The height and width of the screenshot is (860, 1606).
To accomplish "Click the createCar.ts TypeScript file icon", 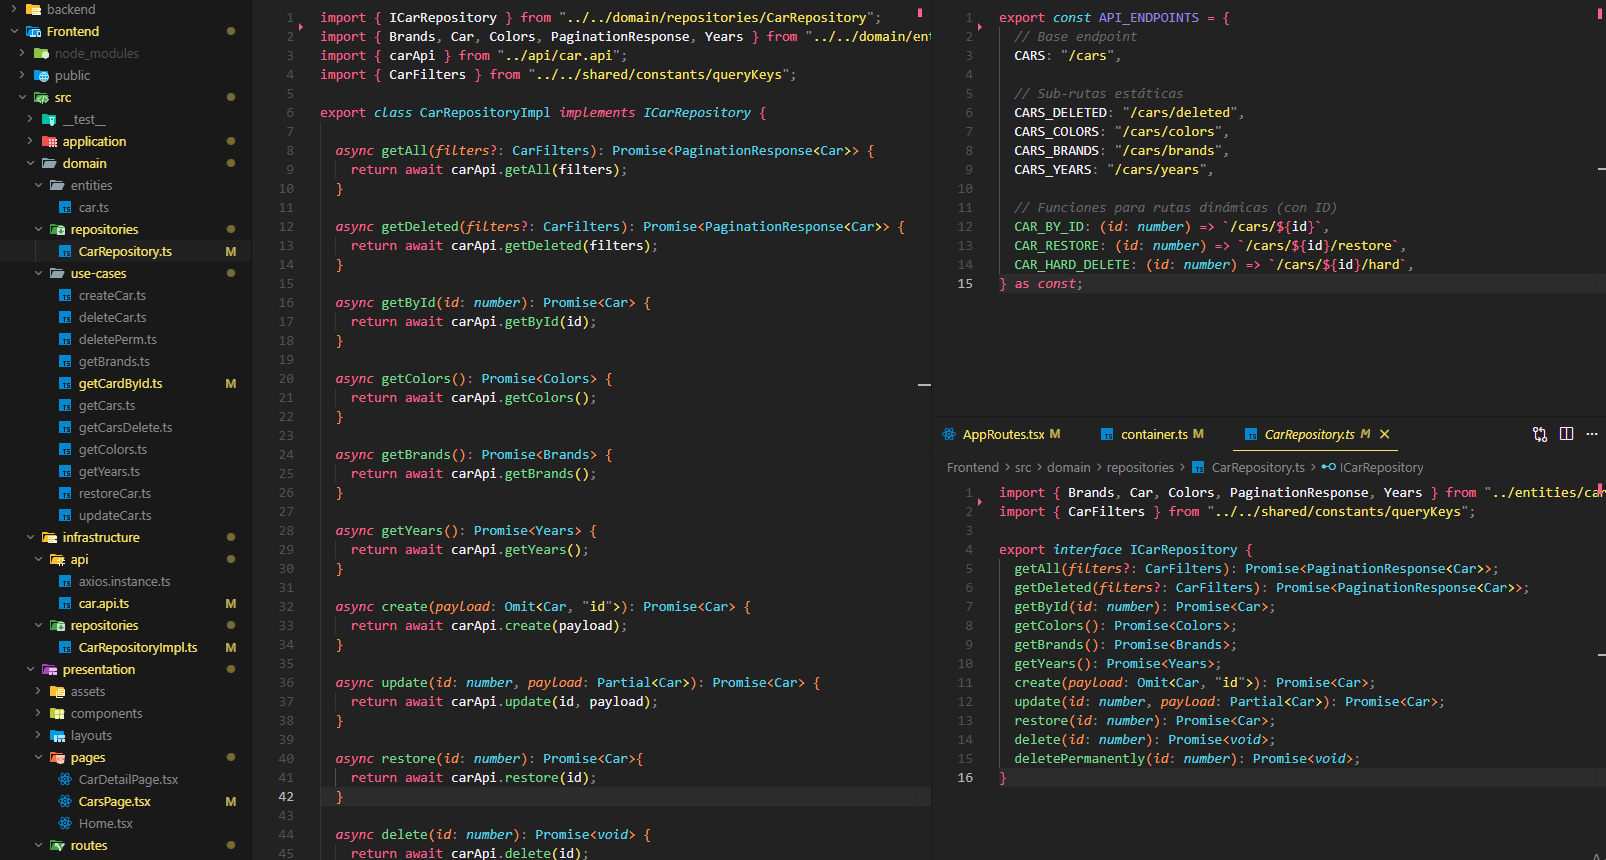I will [65, 296].
